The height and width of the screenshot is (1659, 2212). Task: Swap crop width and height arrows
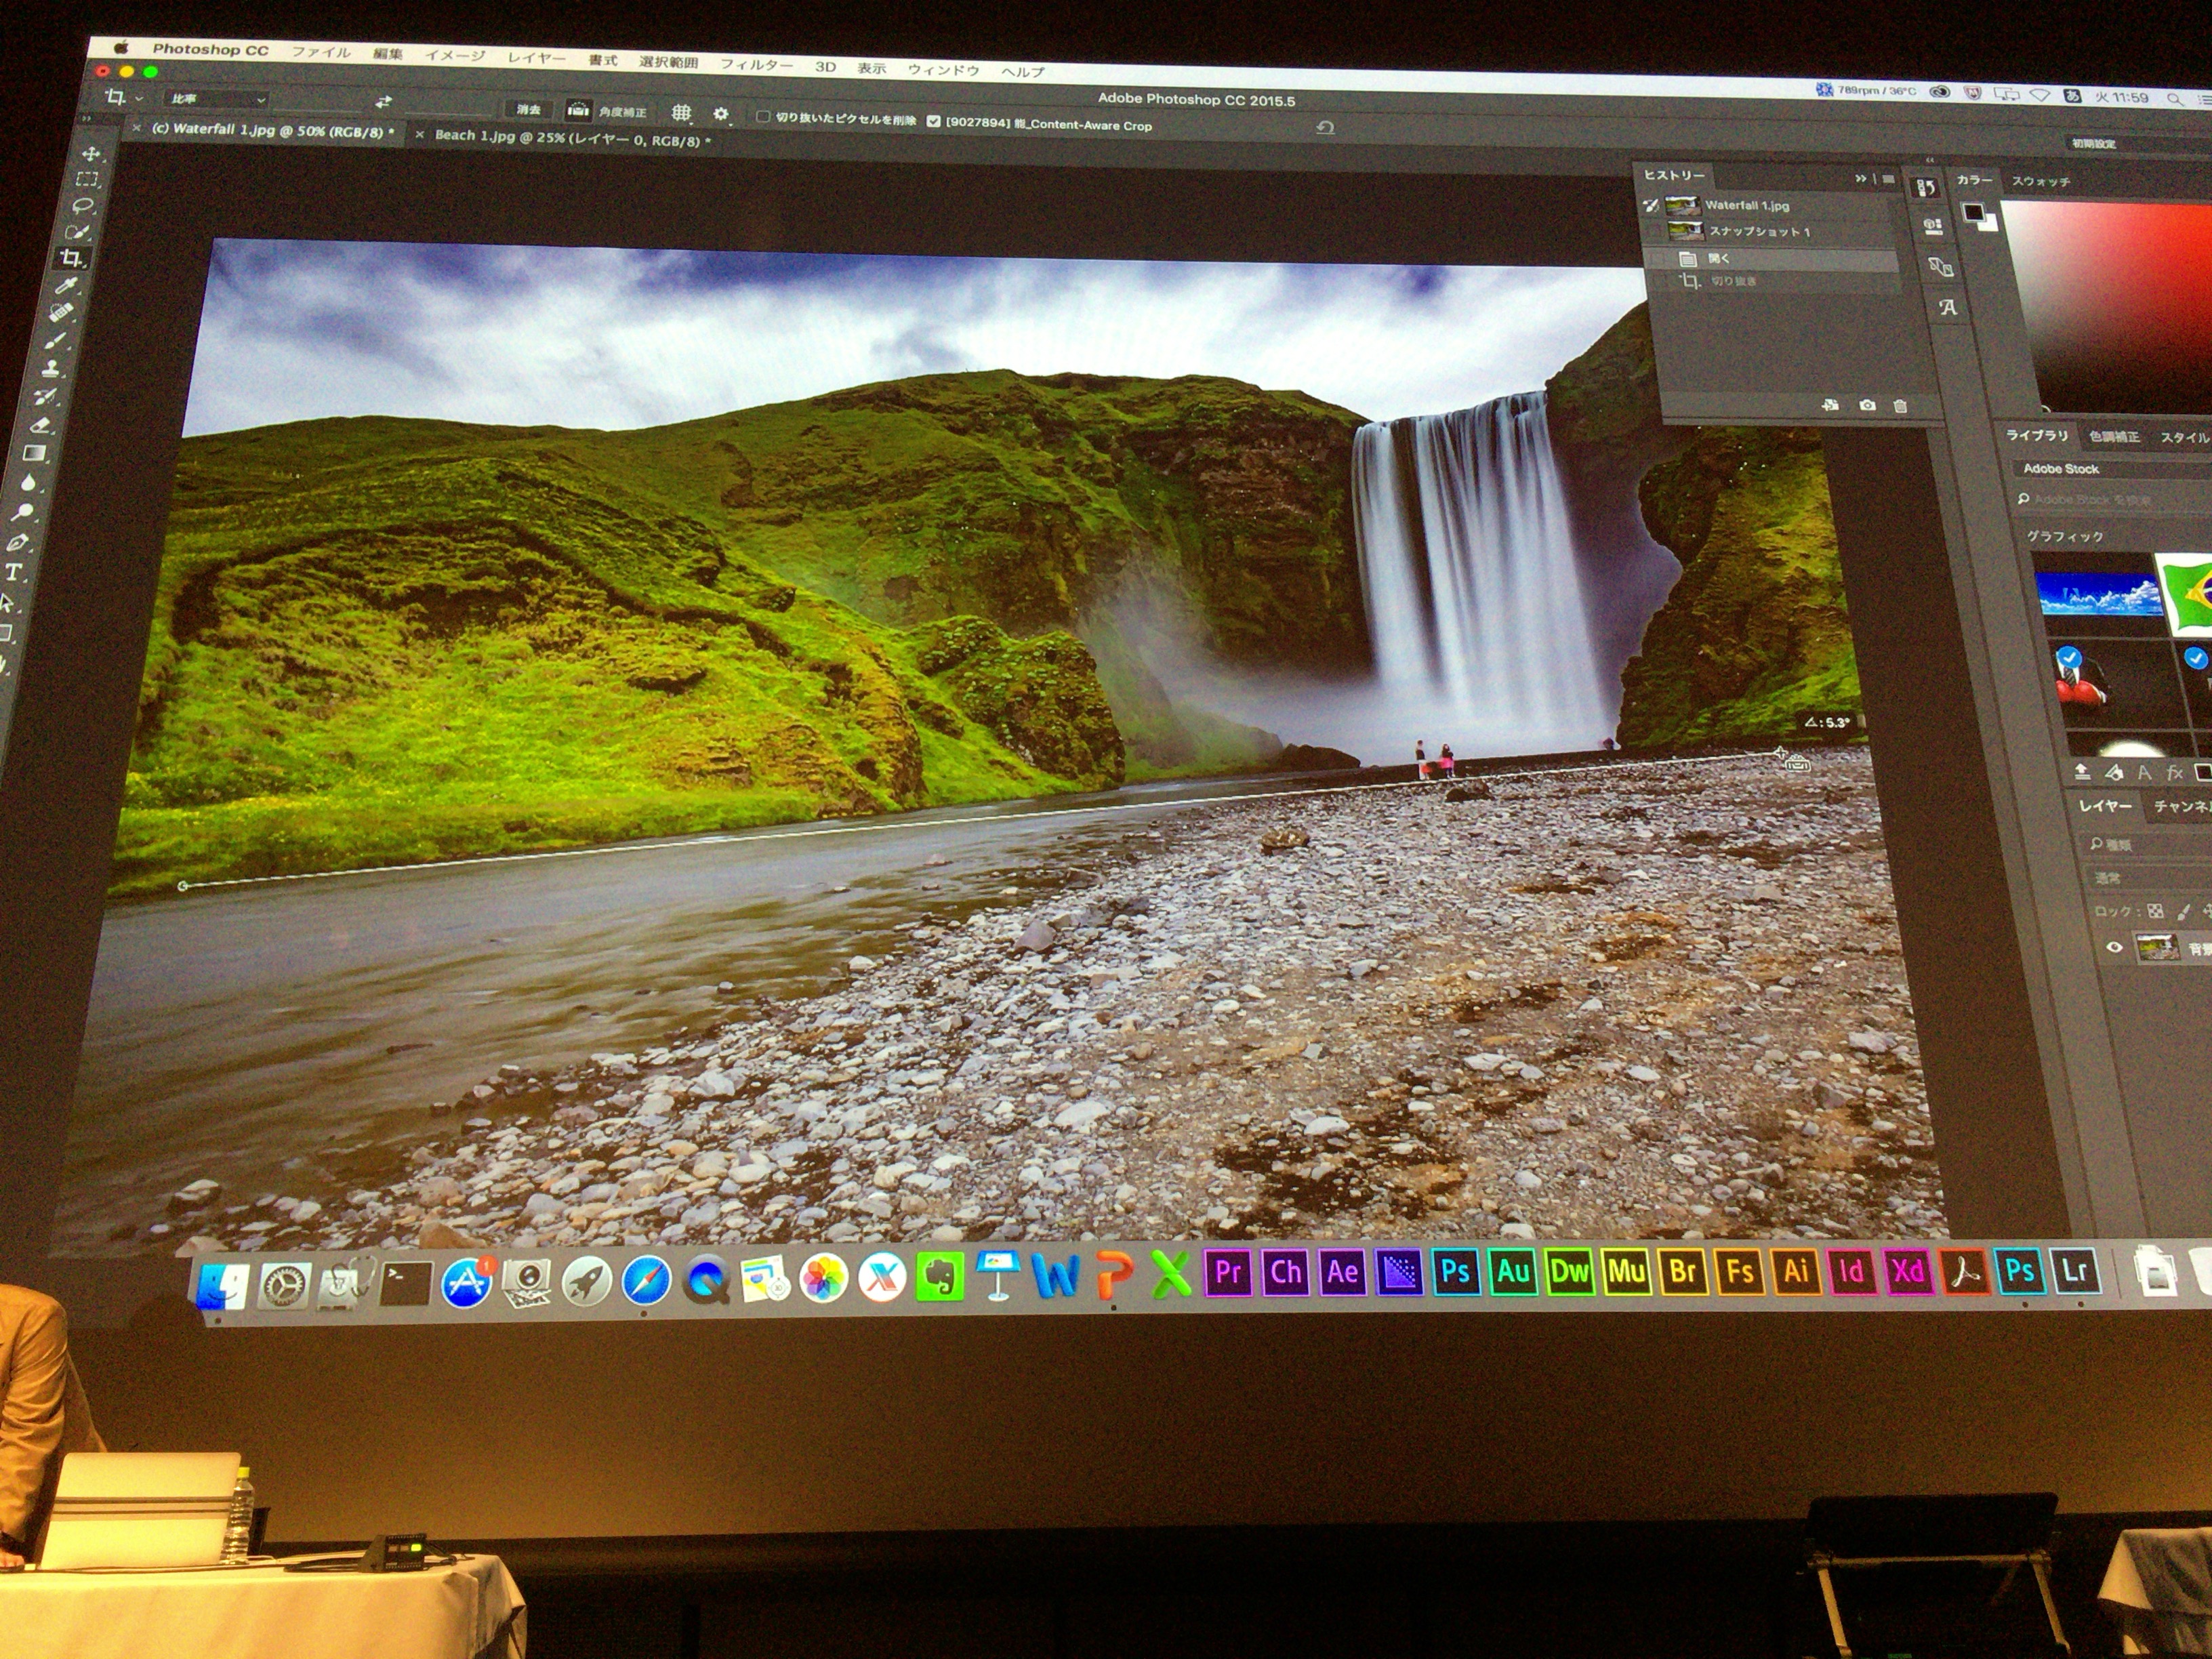(383, 102)
